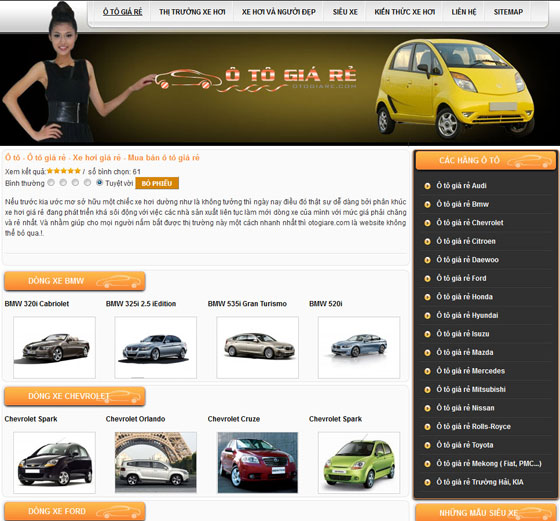Open Ô tô giá rẻ Citroen link
This screenshot has height=521, width=560.
coord(466,241)
